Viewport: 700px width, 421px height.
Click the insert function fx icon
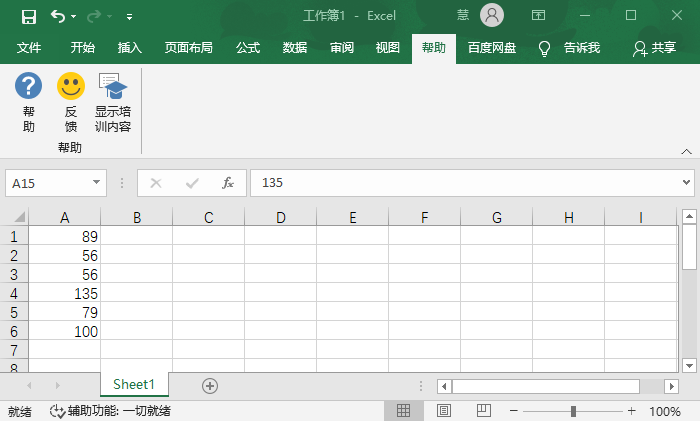(x=228, y=183)
